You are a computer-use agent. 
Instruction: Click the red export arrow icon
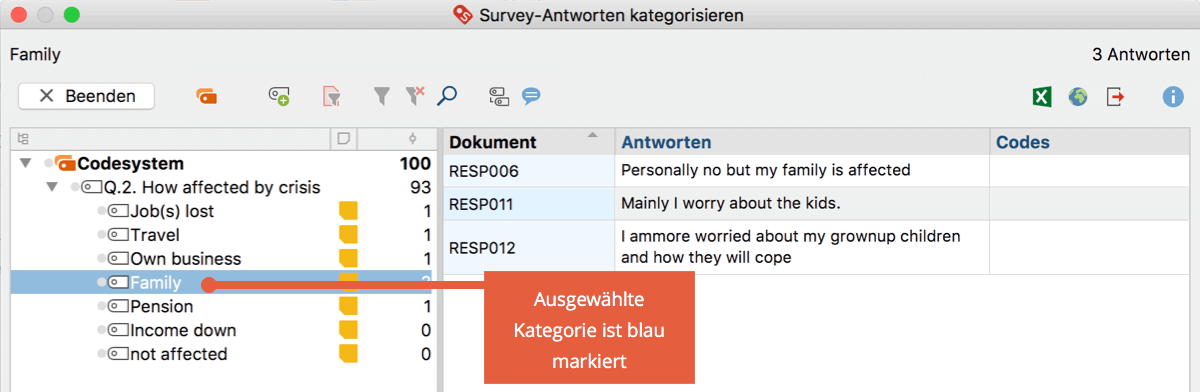[x=1115, y=97]
